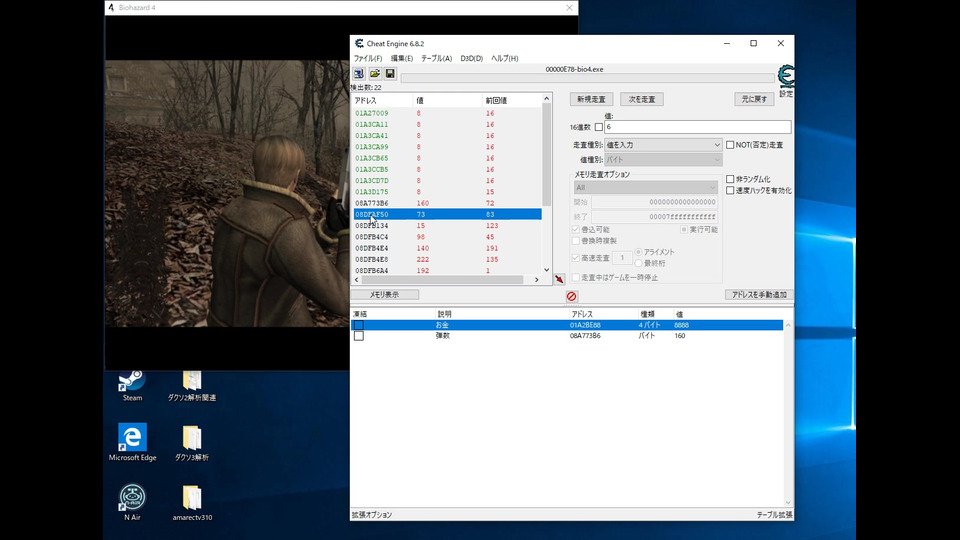
Task: Open the テーブル(A) menu
Action: 436,58
